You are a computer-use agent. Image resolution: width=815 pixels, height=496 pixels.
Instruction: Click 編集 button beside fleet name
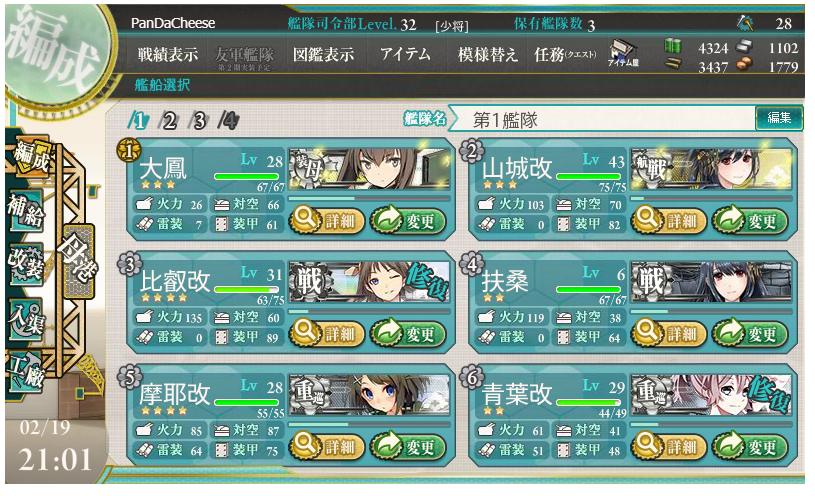779,118
